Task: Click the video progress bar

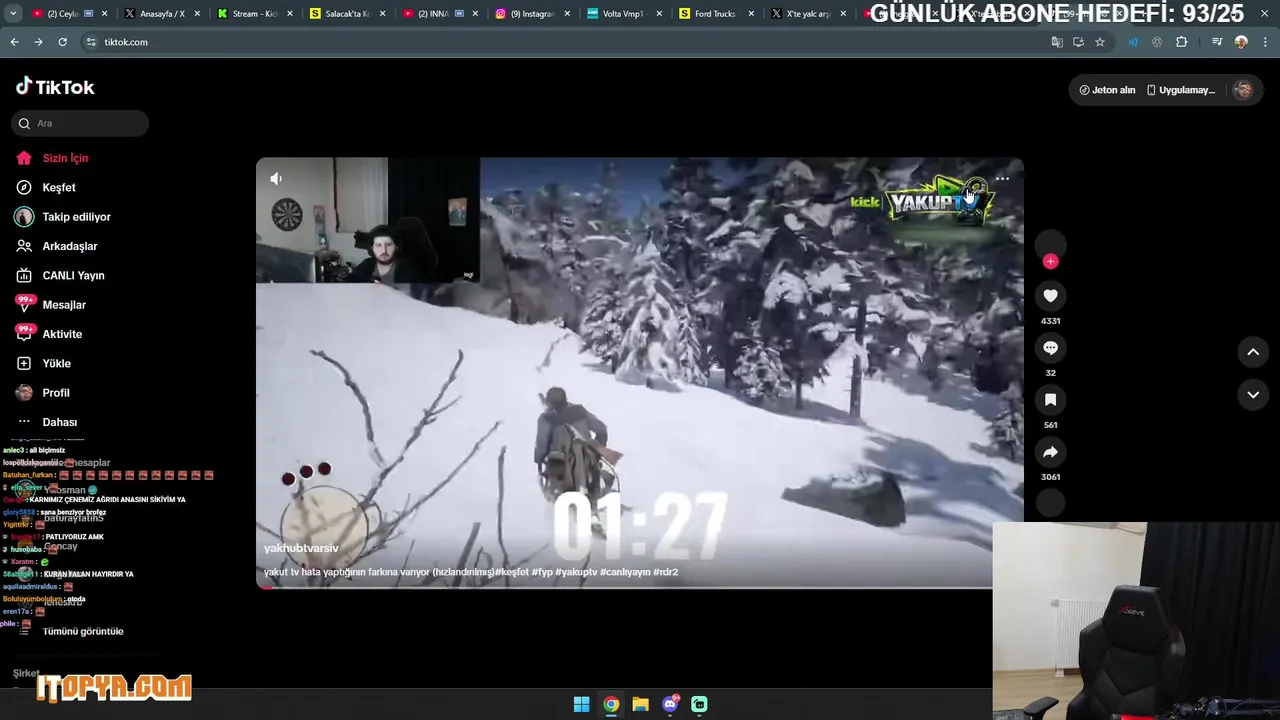Action: pos(625,587)
